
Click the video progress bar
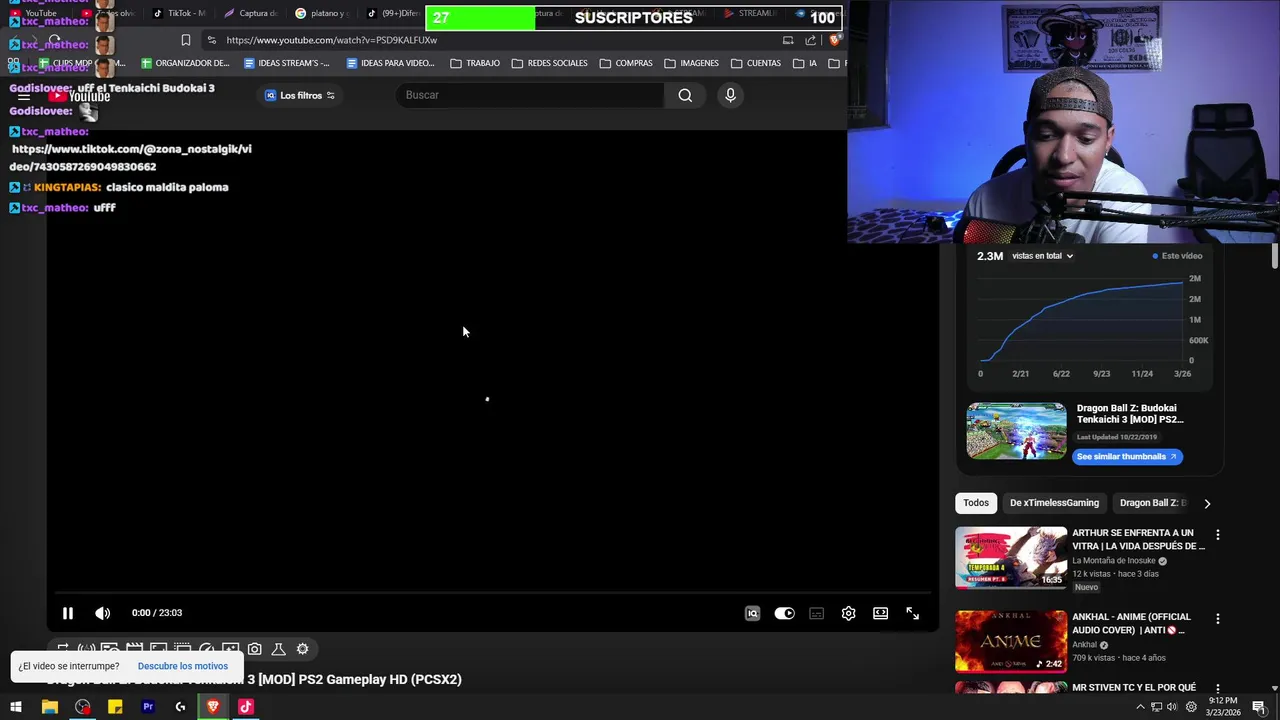click(x=492, y=593)
